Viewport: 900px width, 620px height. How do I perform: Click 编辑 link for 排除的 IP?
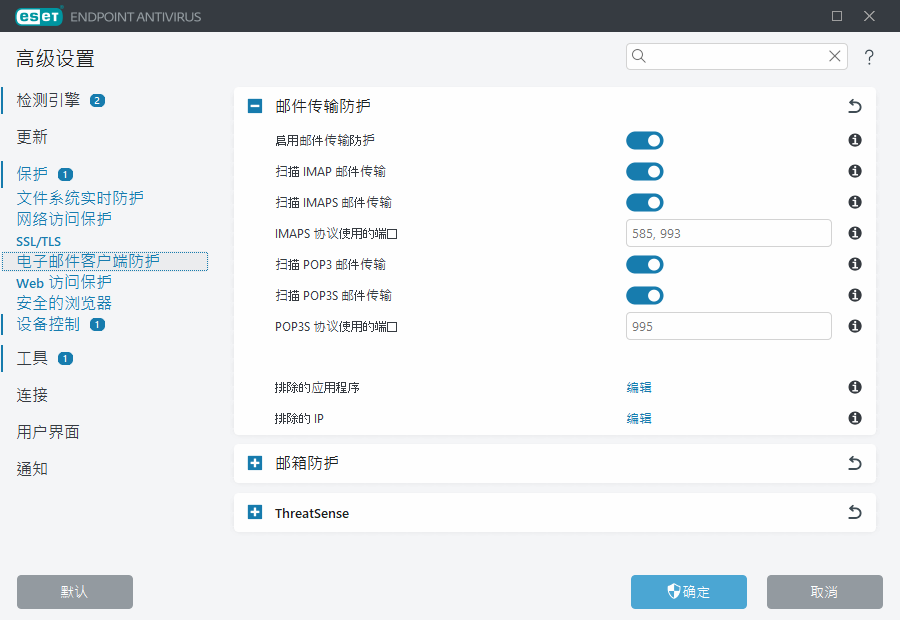(x=639, y=418)
